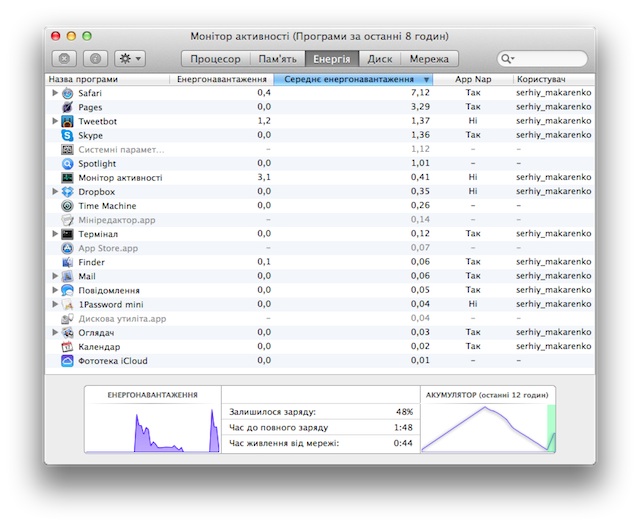Click the inspect process info button
640x526 pixels.
96,59
